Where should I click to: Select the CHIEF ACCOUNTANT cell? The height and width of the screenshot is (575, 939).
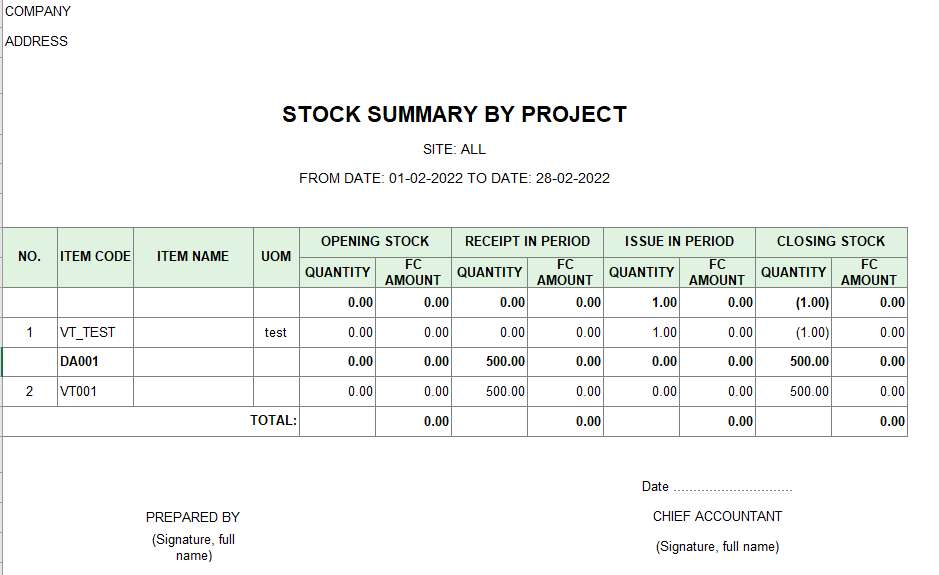point(717,516)
